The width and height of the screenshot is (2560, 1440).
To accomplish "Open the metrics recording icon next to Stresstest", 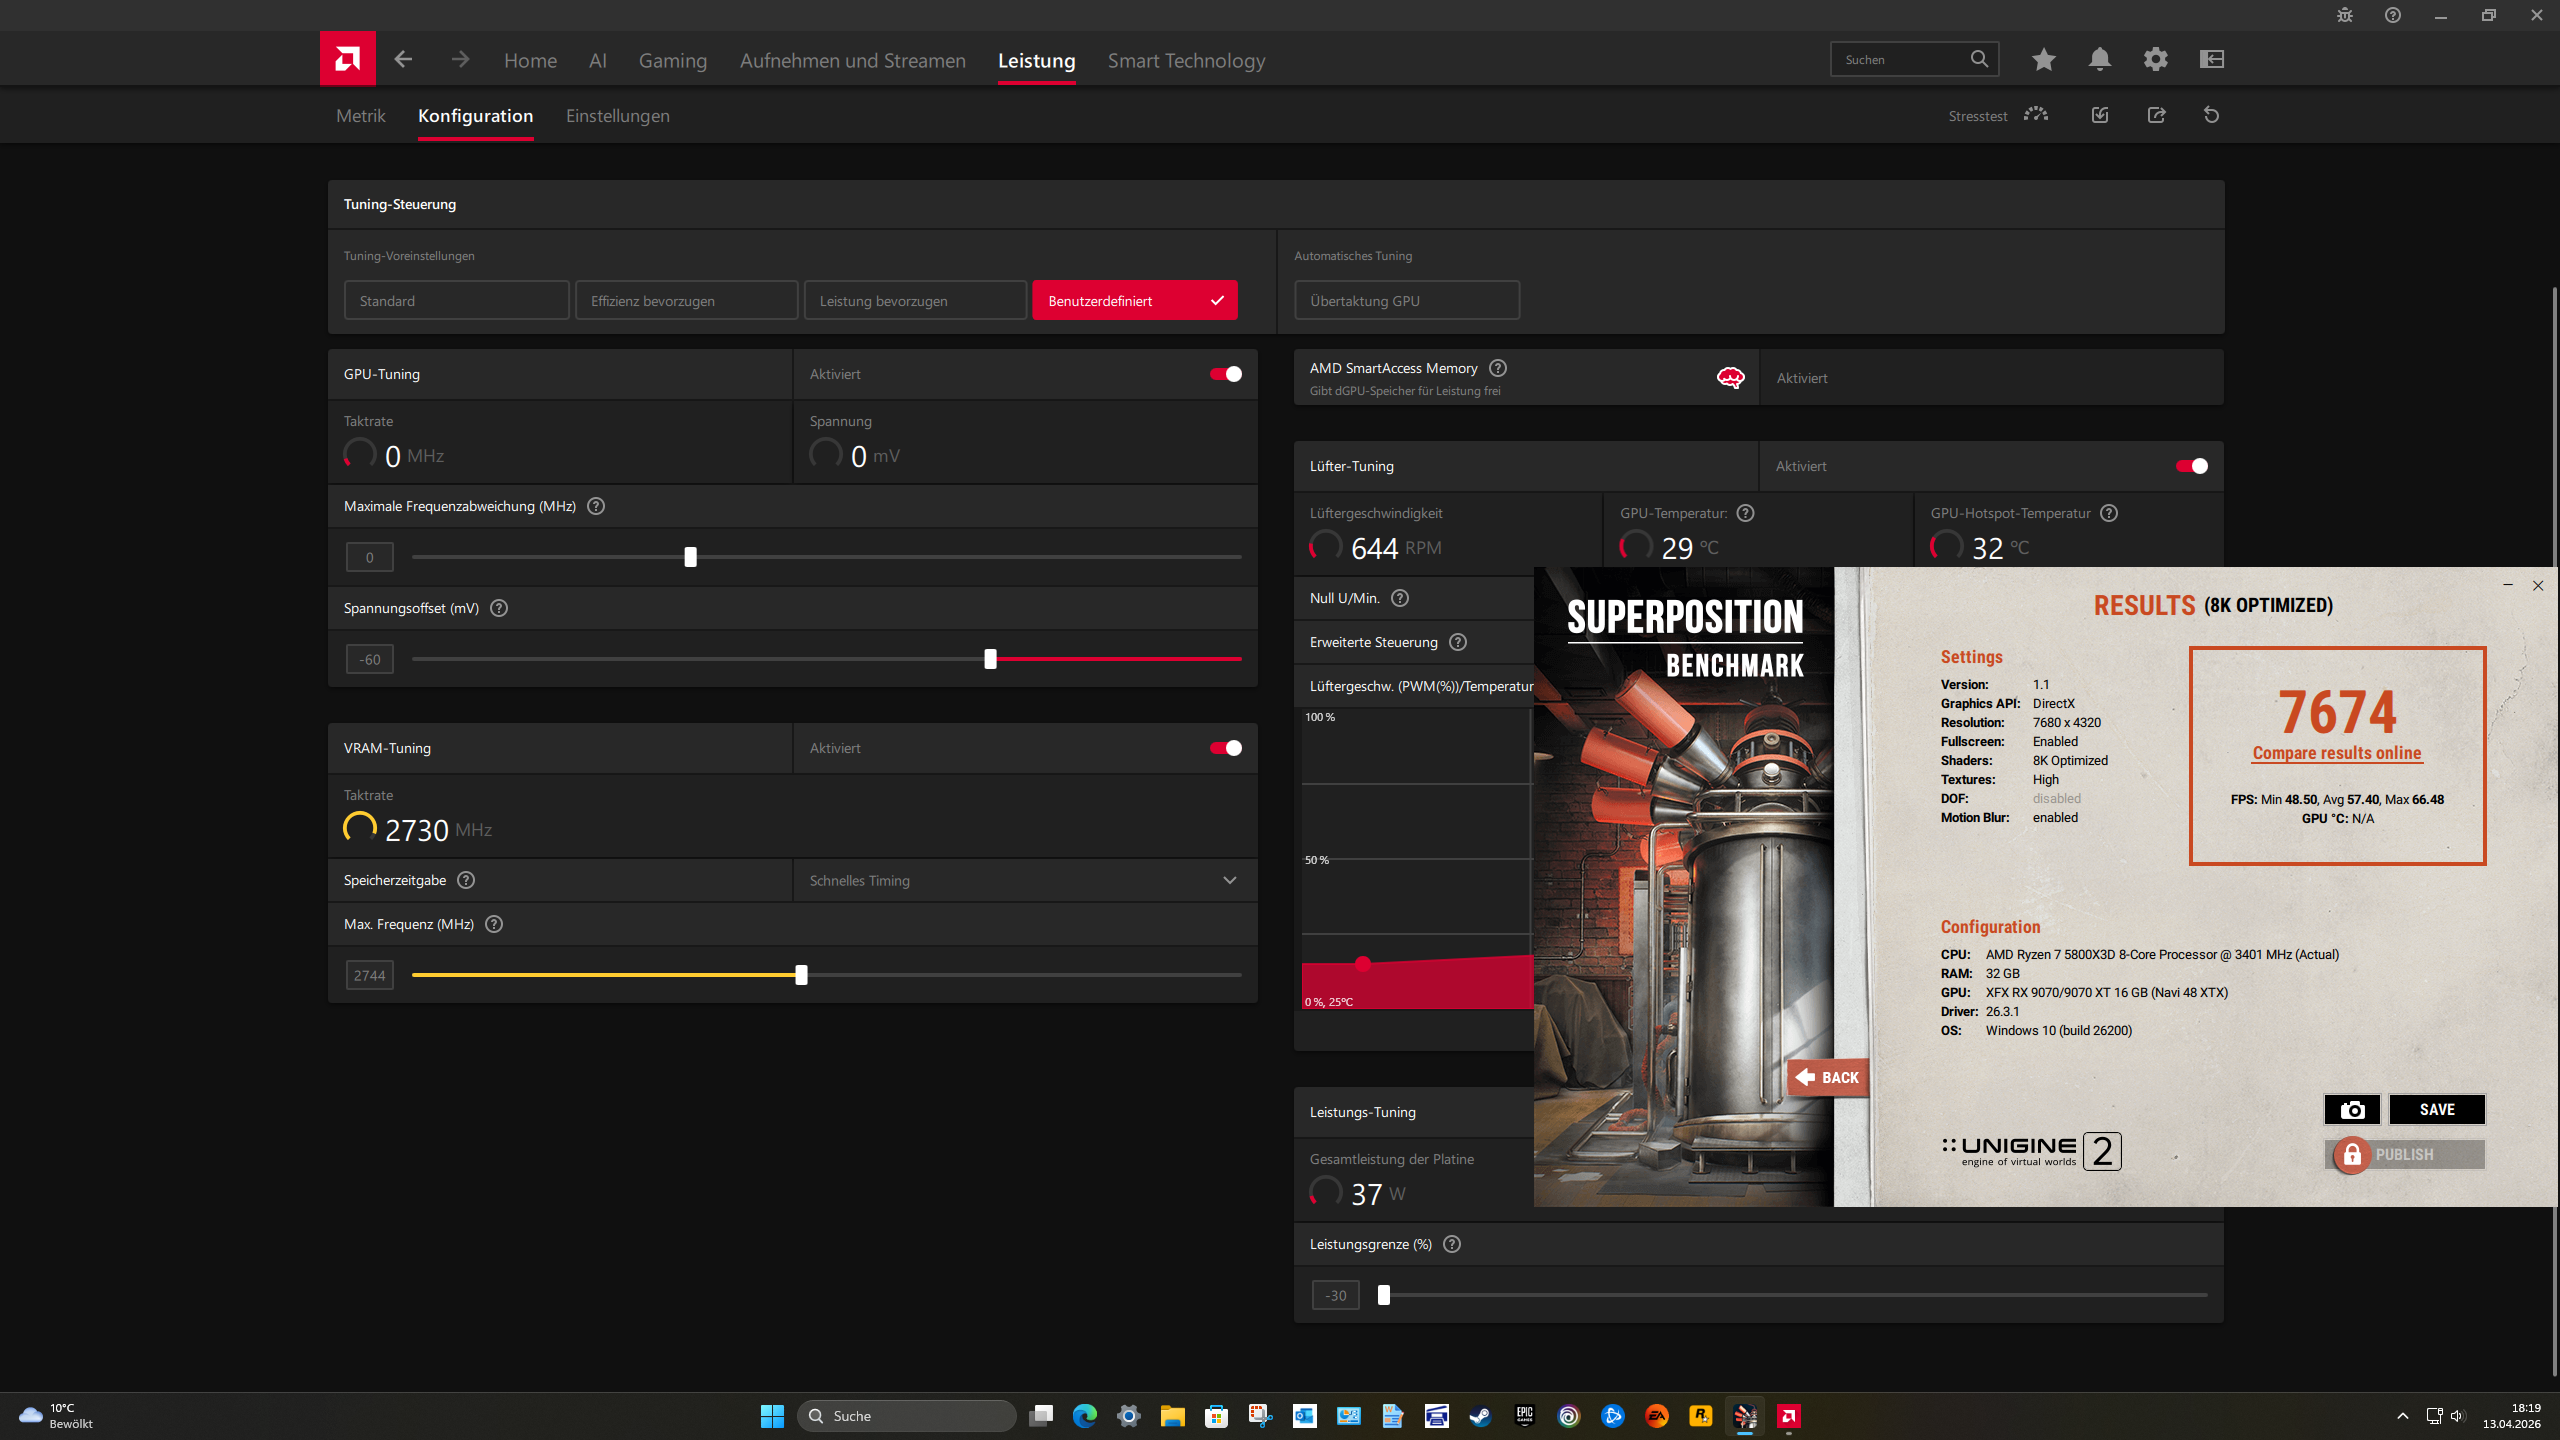I will [2099, 115].
